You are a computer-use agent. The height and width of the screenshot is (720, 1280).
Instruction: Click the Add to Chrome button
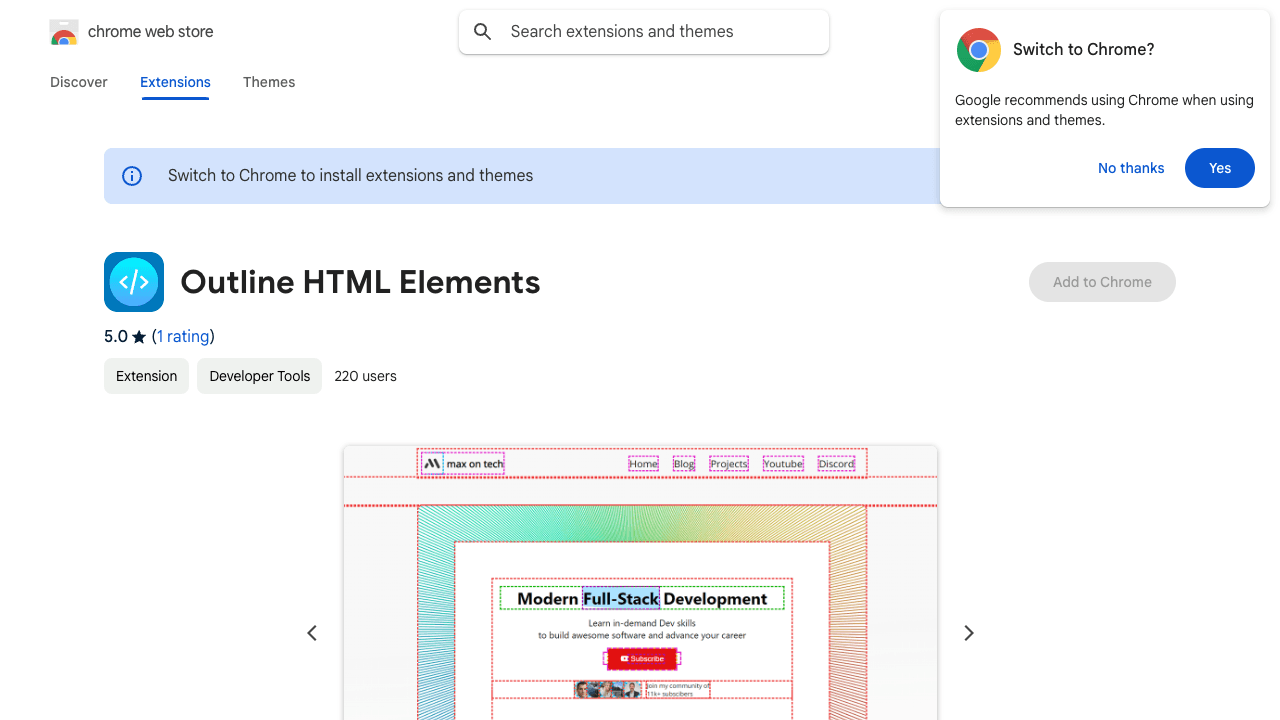pos(1102,282)
